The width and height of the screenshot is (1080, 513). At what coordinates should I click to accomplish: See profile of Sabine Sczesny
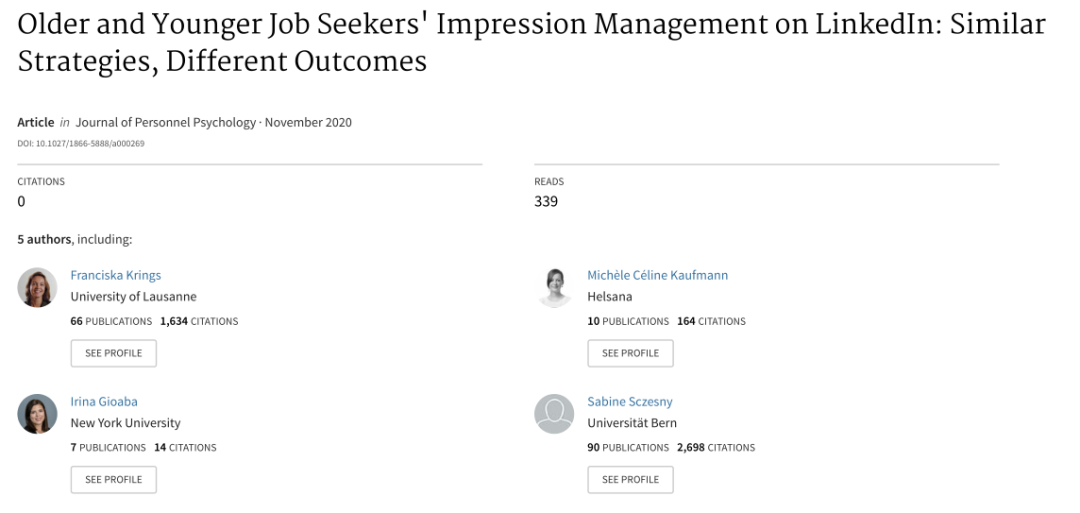point(630,480)
